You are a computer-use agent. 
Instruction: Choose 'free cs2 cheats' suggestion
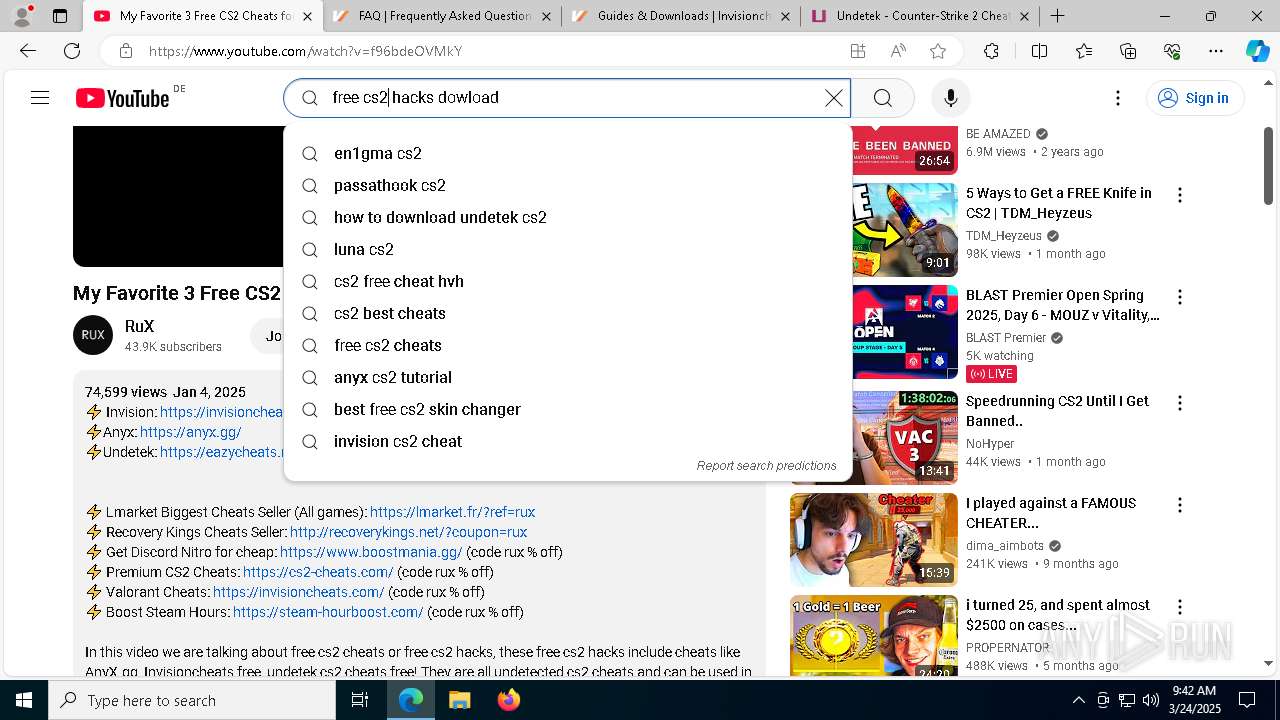(x=568, y=345)
